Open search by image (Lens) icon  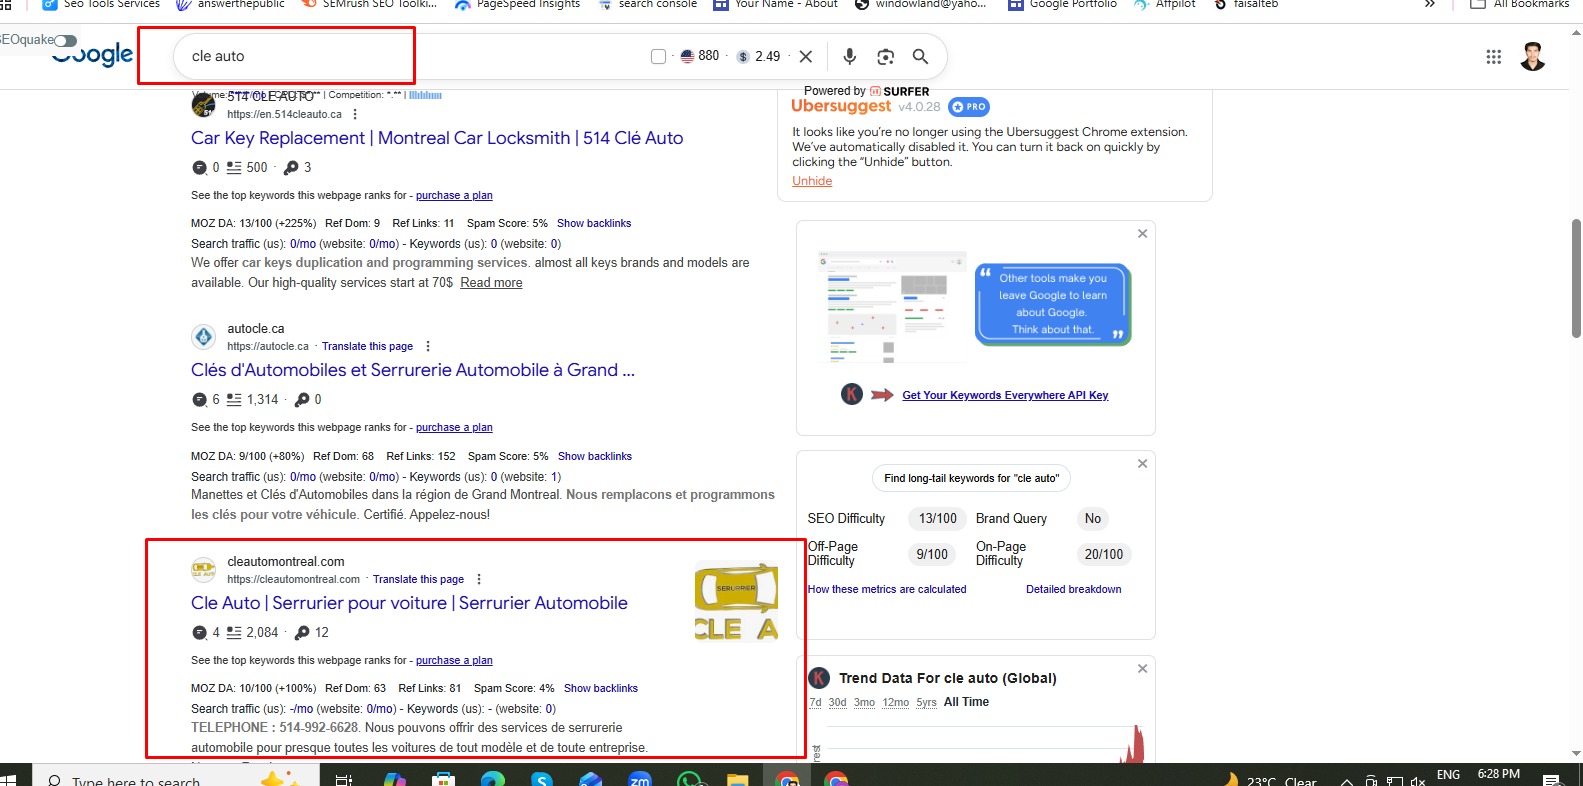885,56
